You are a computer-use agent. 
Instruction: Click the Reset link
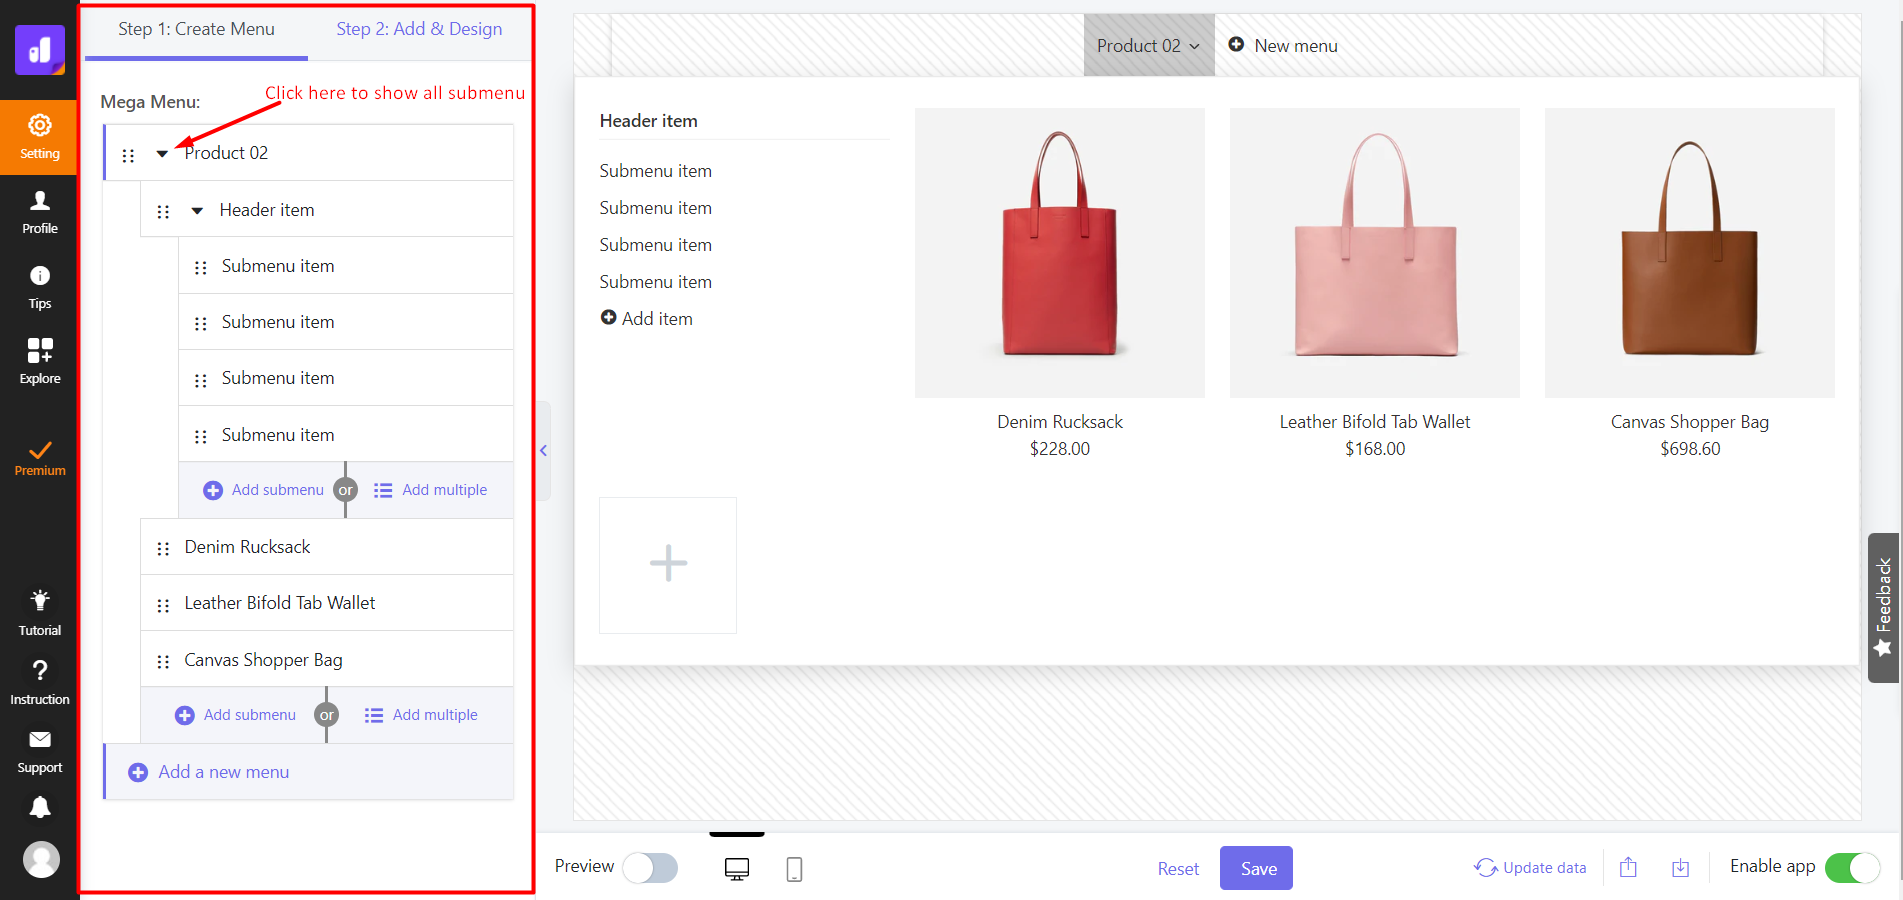click(1177, 869)
